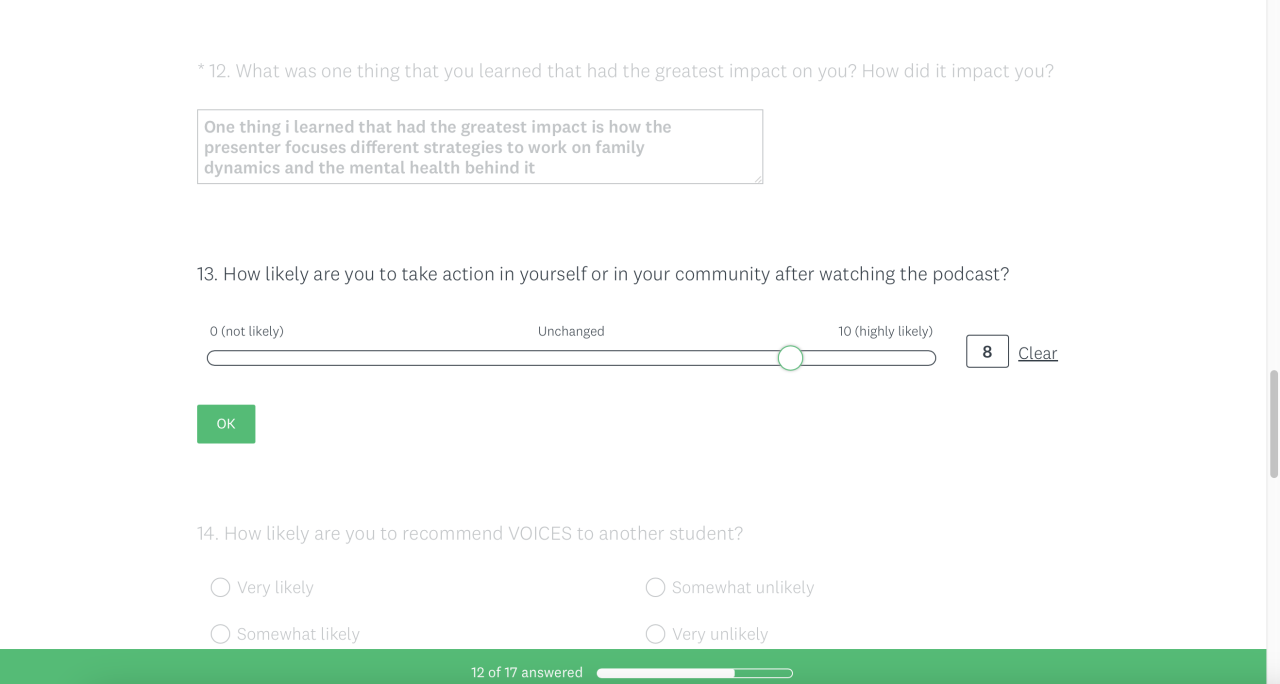
Task: Click the Clear link beside the slider
Action: coord(1037,353)
